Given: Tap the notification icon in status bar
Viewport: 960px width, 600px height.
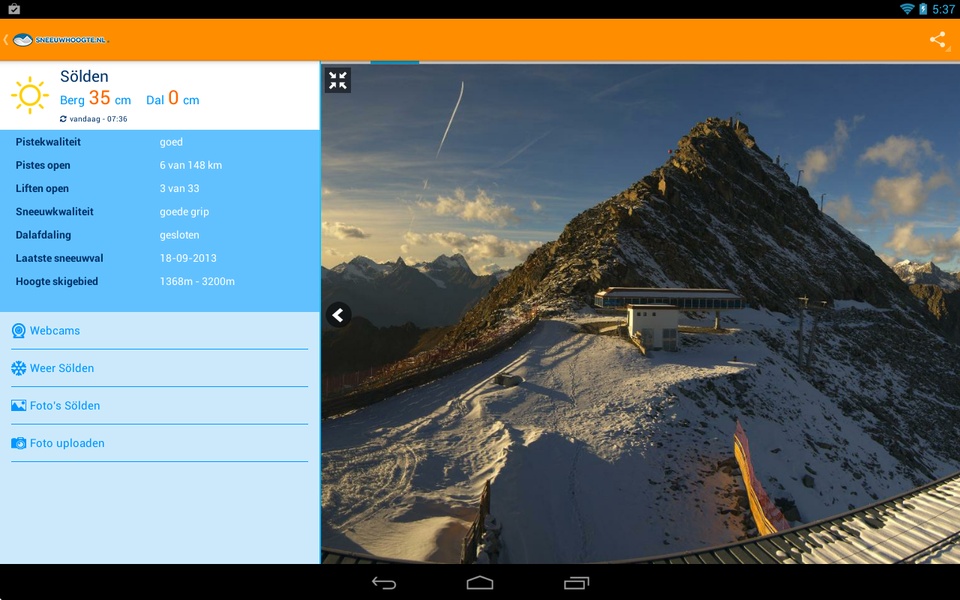Looking at the screenshot, I should tap(14, 9).
